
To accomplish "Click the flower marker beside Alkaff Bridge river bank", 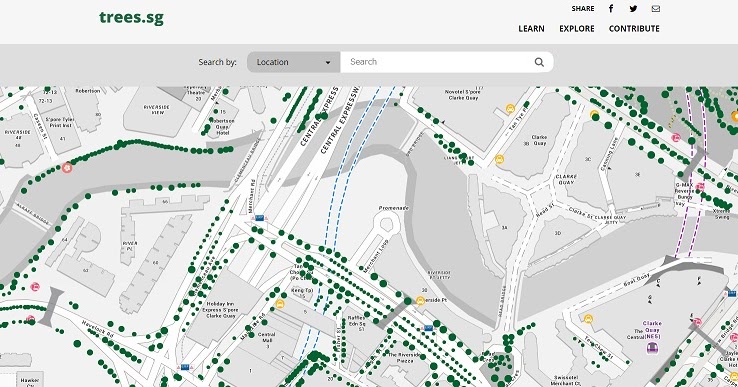I will [x=67, y=167].
